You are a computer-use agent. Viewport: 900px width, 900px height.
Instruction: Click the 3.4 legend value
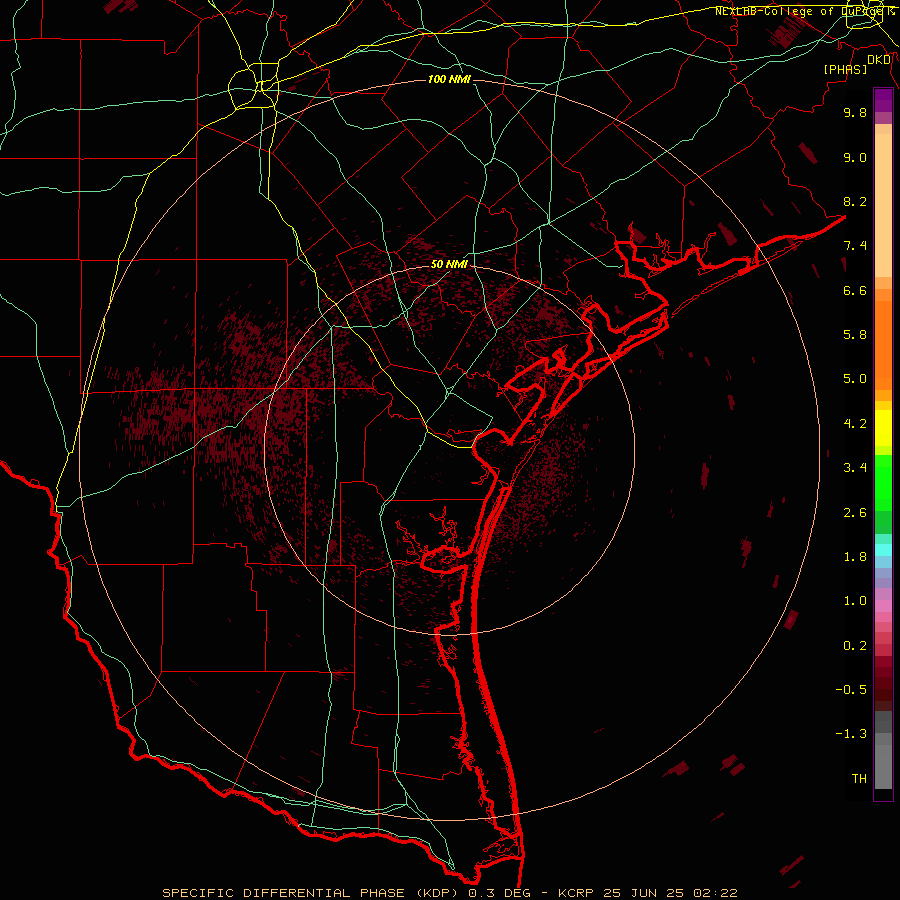pyautogui.click(x=855, y=468)
